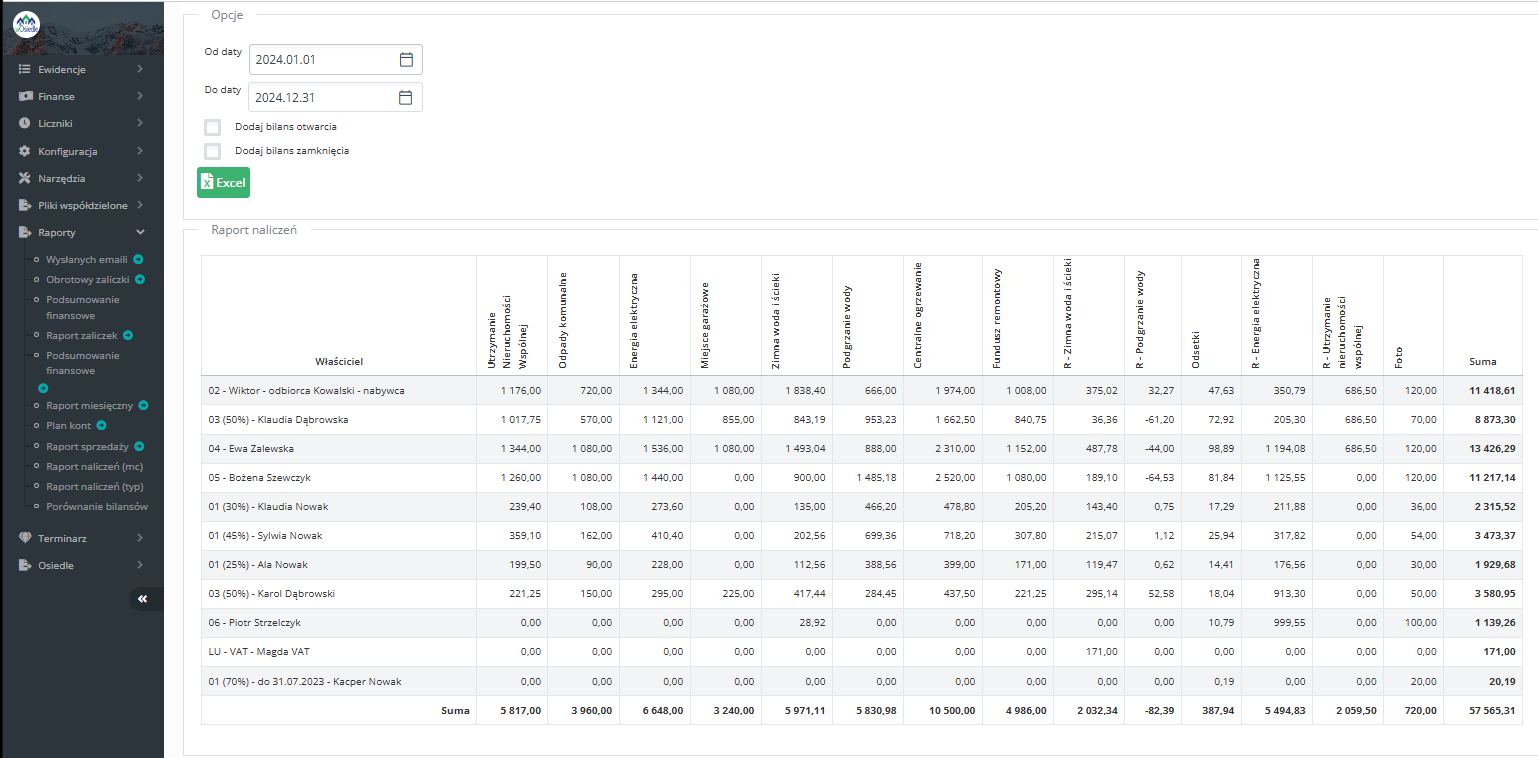Click the Właściciel column header
Screen dimensions: 1538x758
pos(339,361)
